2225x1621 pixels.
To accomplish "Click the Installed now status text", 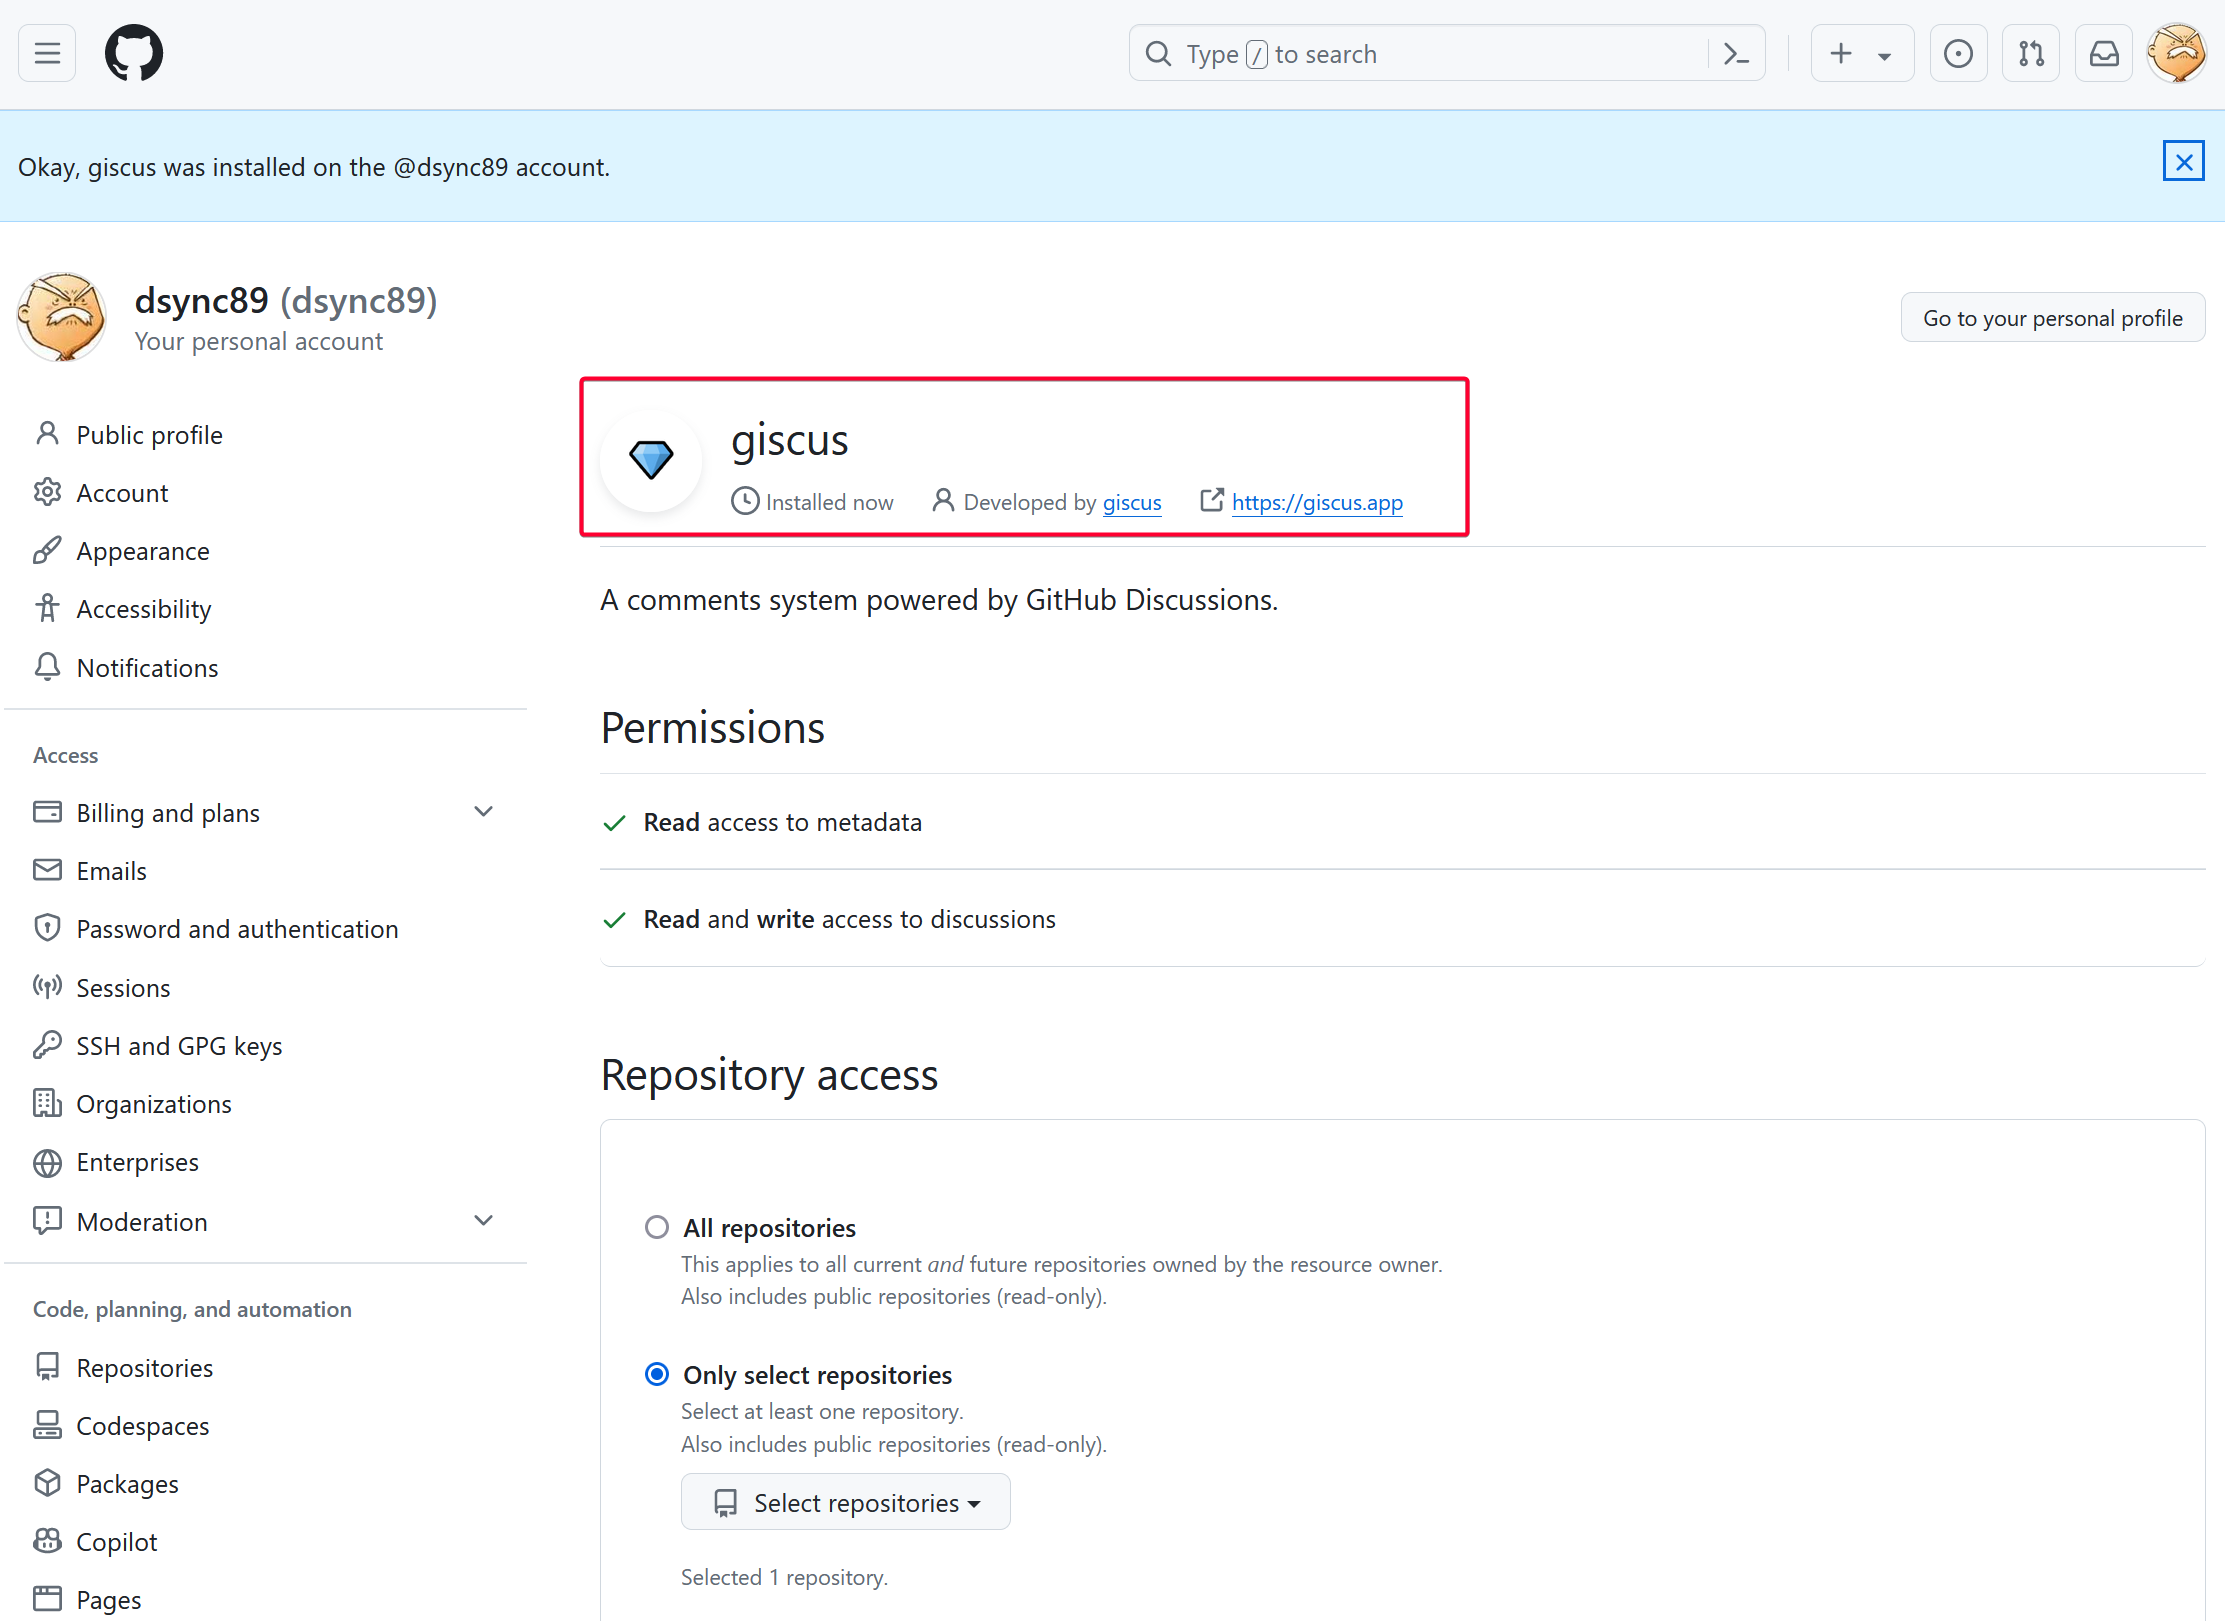I will coord(829,502).
